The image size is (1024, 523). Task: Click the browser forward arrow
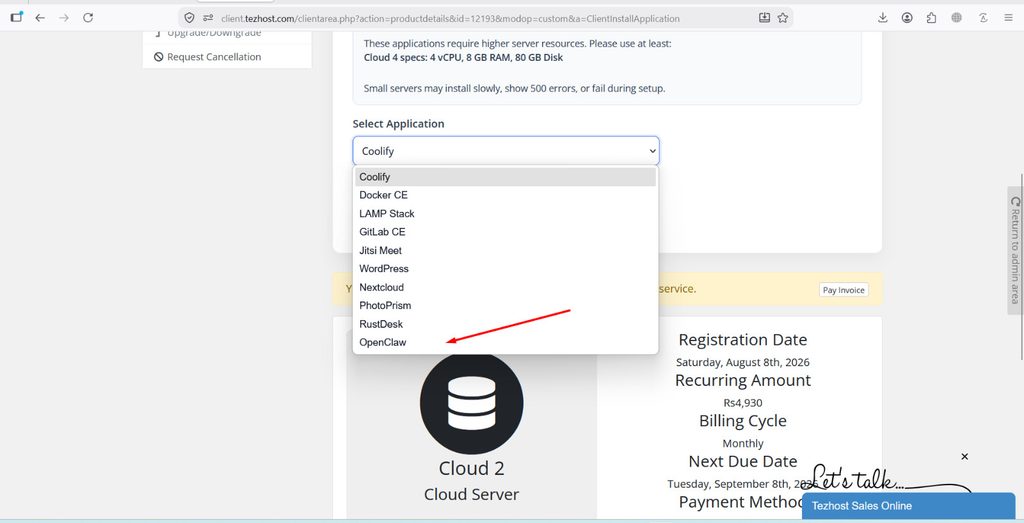point(63,18)
